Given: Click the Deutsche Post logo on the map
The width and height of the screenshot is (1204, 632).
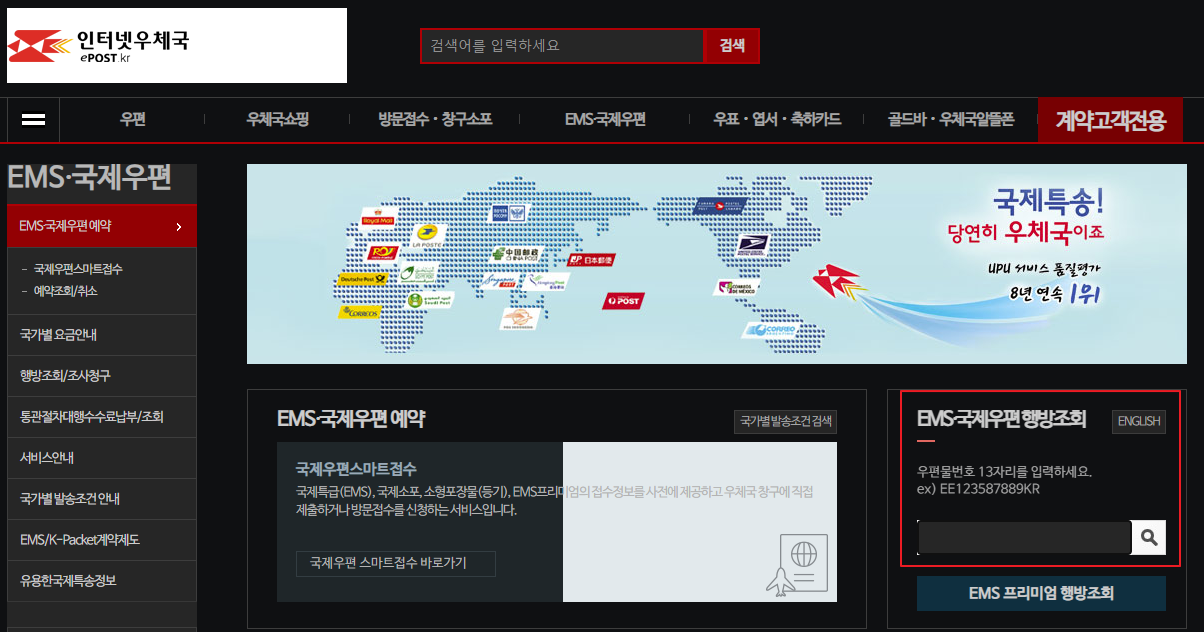Looking at the screenshot, I should (362, 279).
